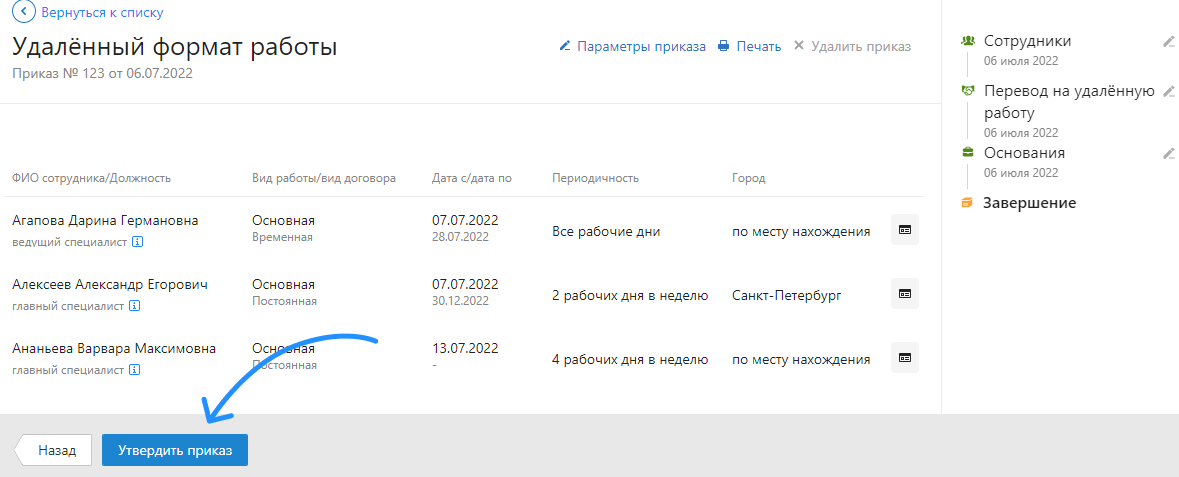Click the Город column header
1179x477 pixels.
tap(748, 178)
